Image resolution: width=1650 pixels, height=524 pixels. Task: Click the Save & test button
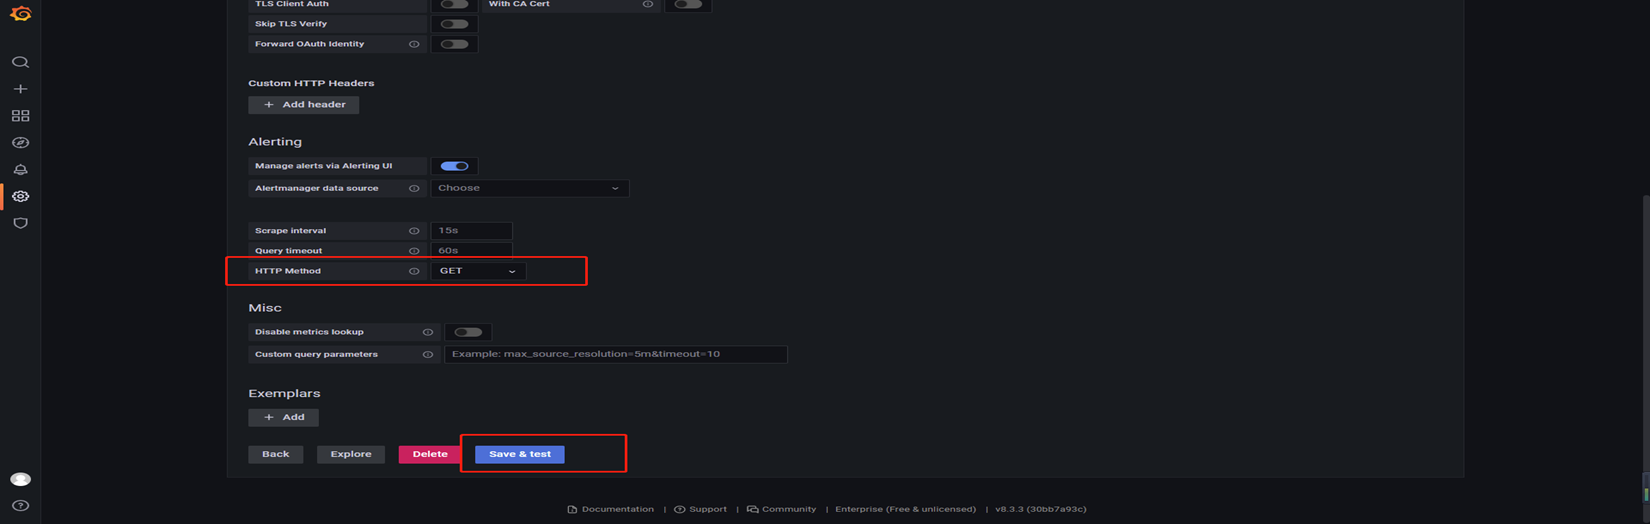coord(520,454)
